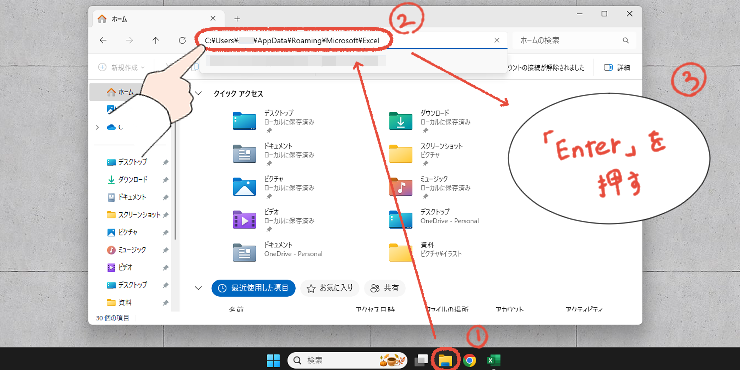Clear the address bar with X
Screen dimensions: 740x370
496,41
